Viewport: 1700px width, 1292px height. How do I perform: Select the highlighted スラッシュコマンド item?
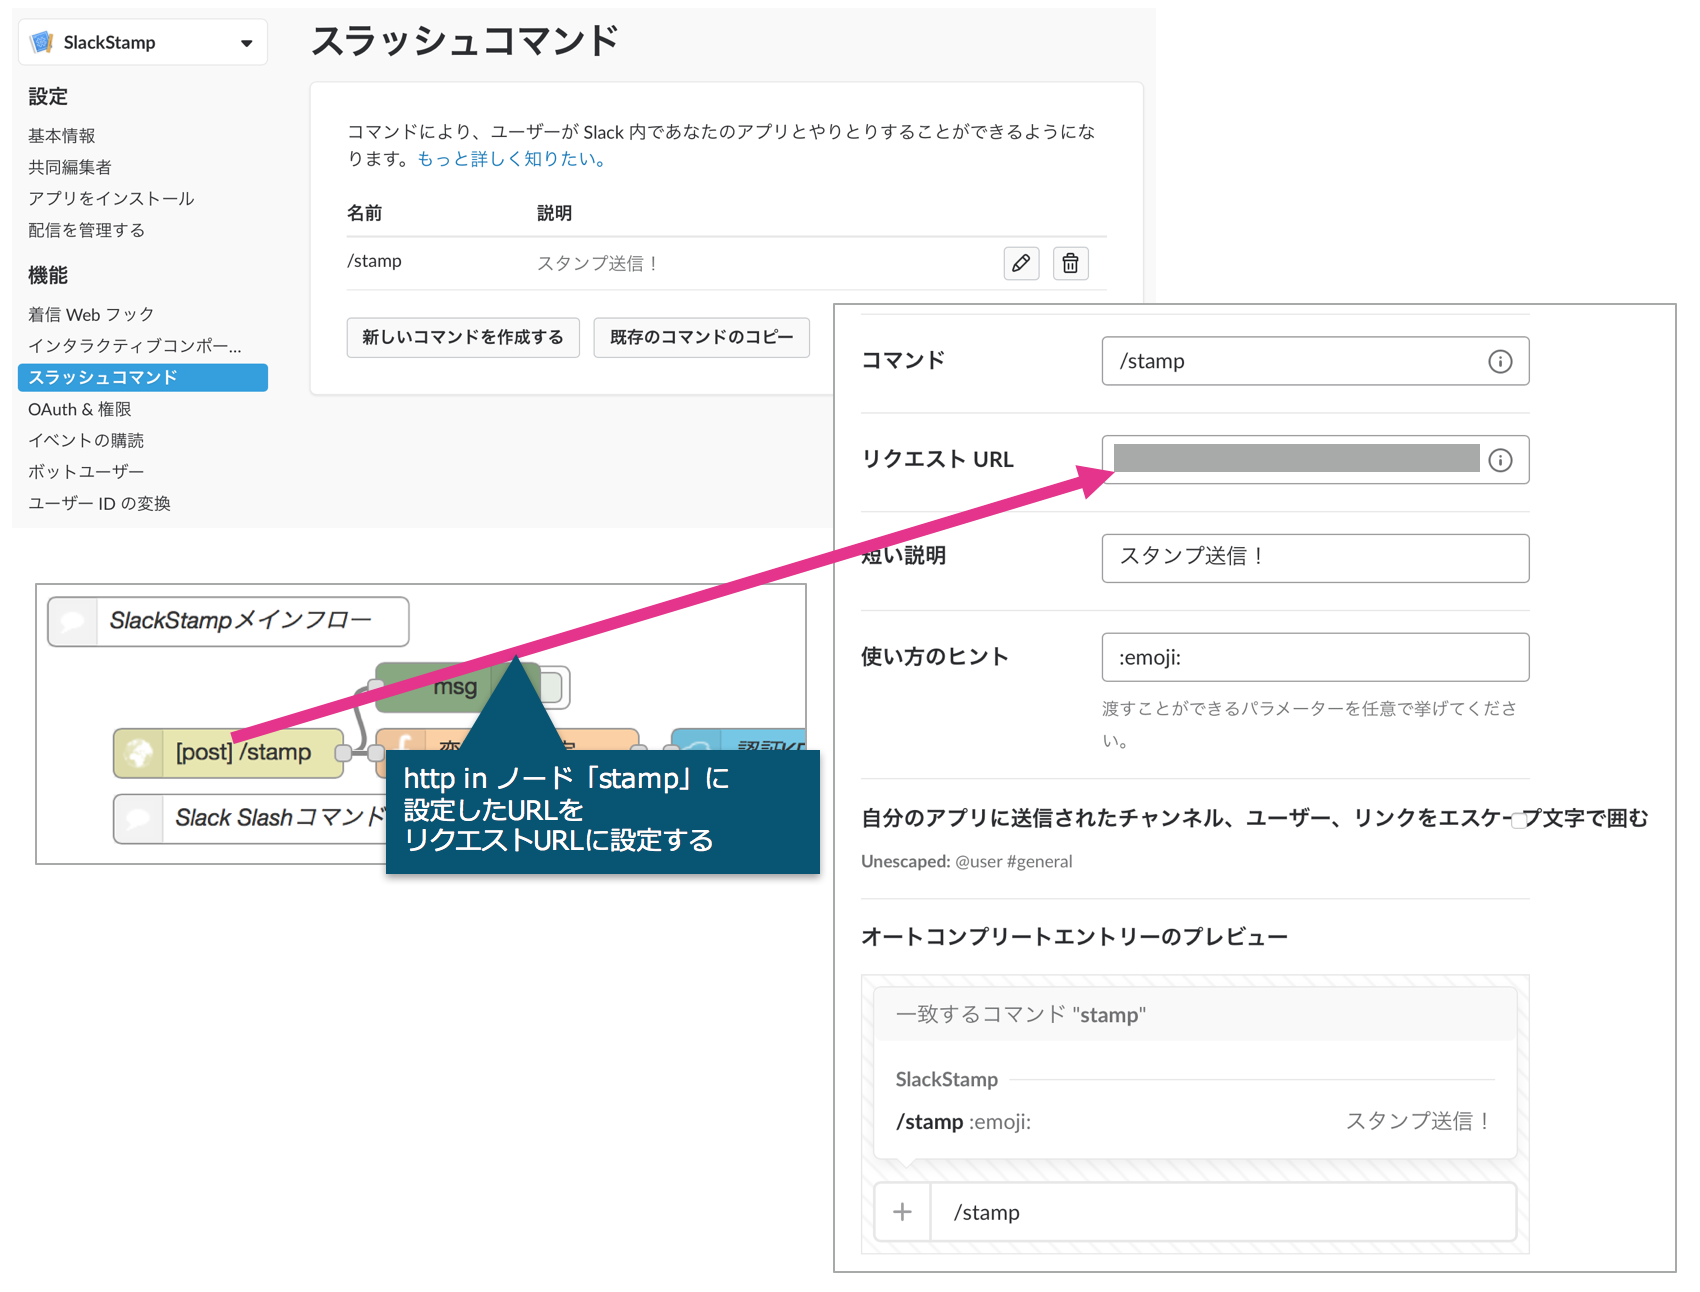click(x=143, y=377)
